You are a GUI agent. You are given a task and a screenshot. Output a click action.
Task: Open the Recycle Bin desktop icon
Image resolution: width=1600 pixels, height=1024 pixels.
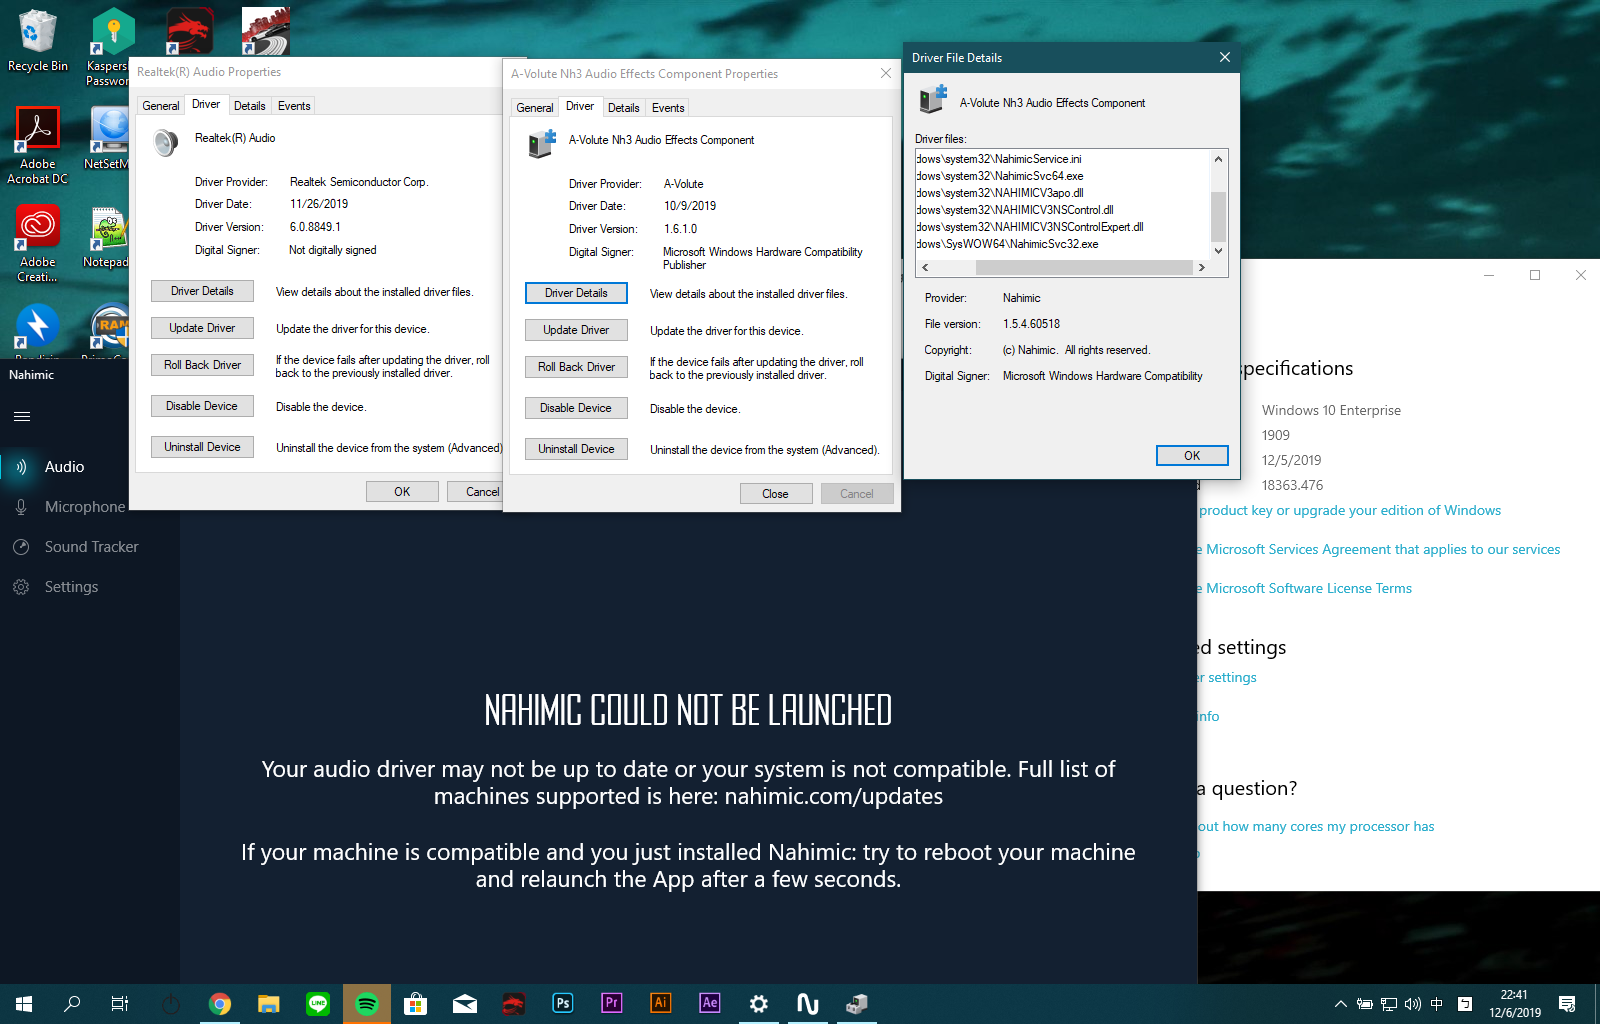tap(38, 40)
